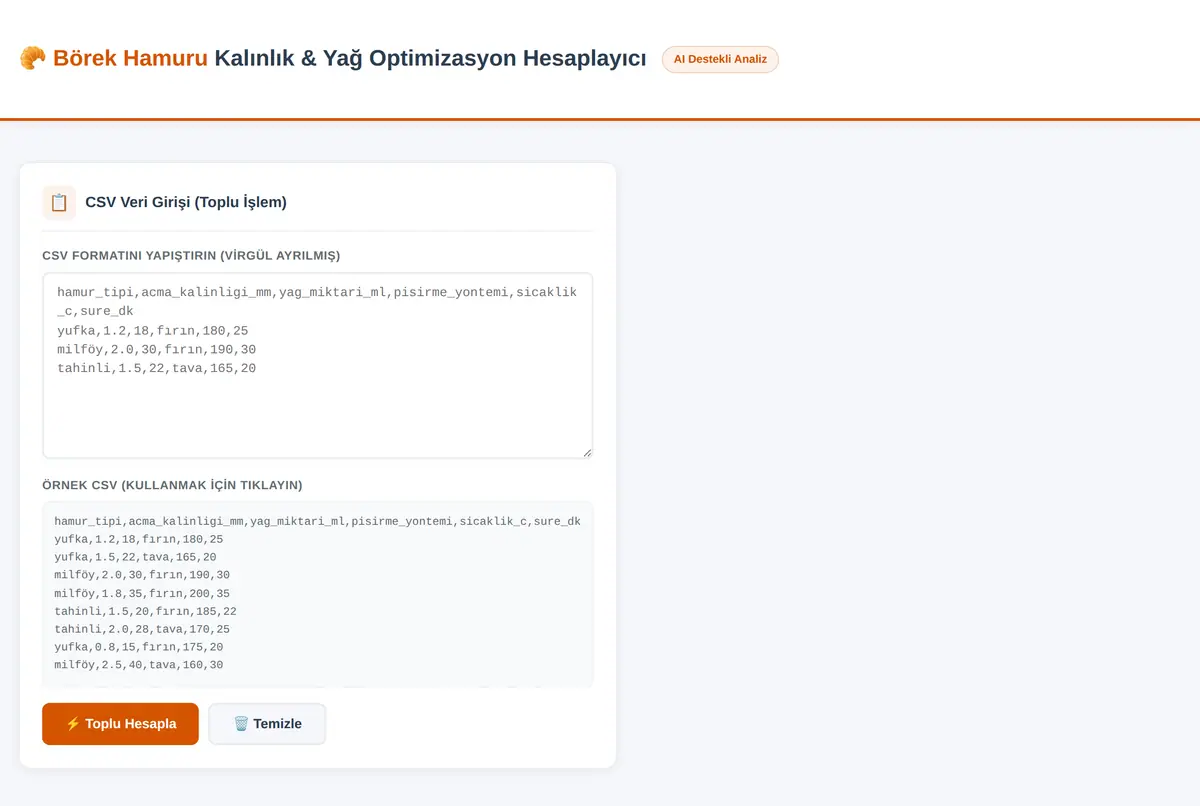The image size is (1200, 806).
Task: Click the AI Destekli Analiz badge
Action: [x=720, y=59]
